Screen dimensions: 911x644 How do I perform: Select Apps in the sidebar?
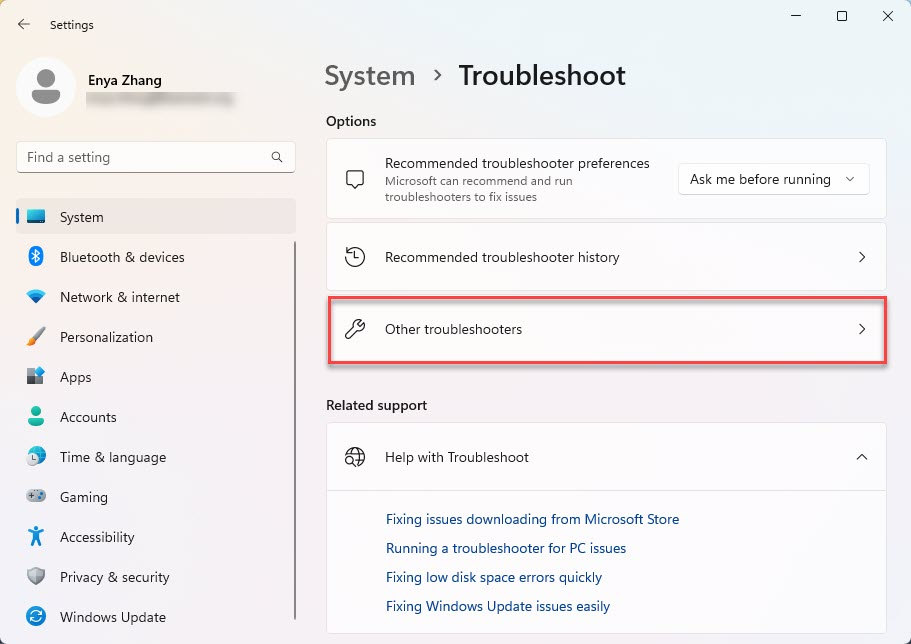[x=75, y=377]
